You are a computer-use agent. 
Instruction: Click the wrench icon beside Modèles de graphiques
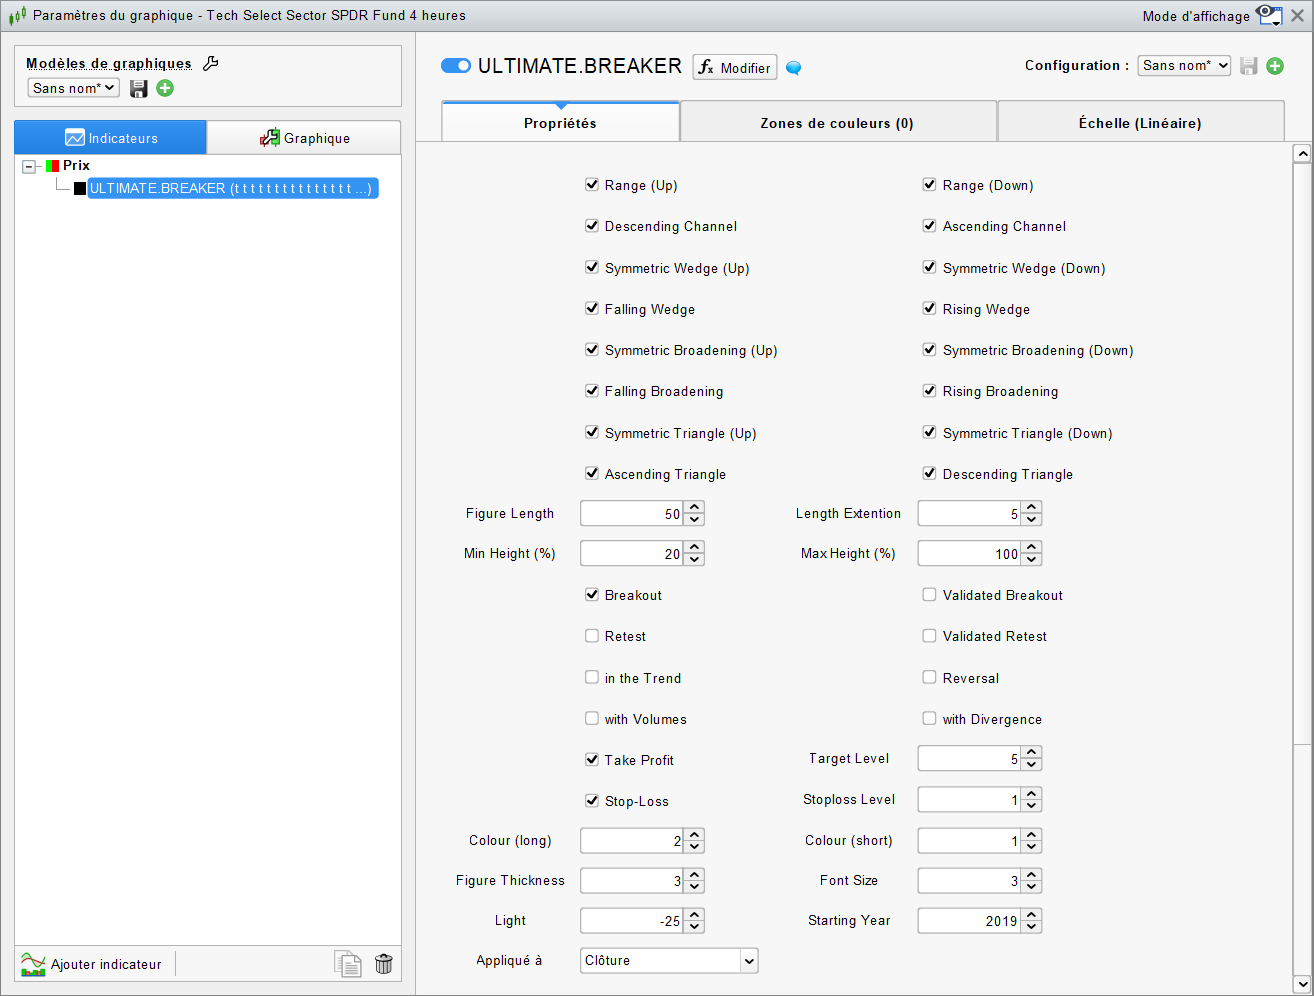210,63
